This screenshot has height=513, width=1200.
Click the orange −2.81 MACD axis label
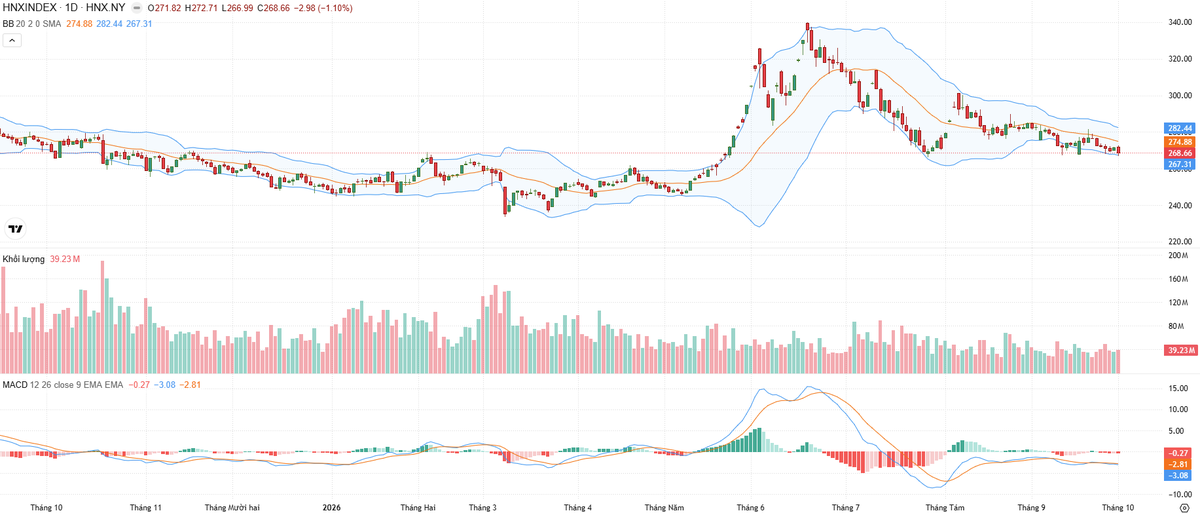tap(1177, 464)
